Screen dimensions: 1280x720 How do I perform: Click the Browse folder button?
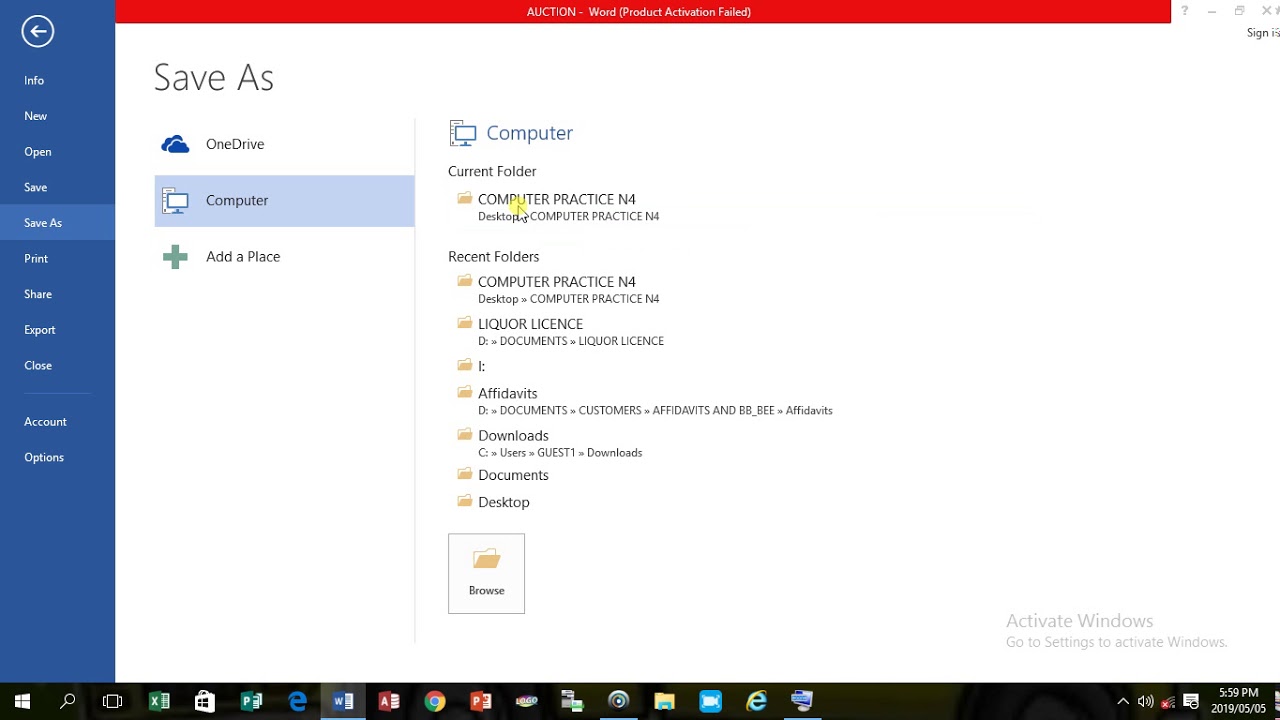click(x=486, y=573)
